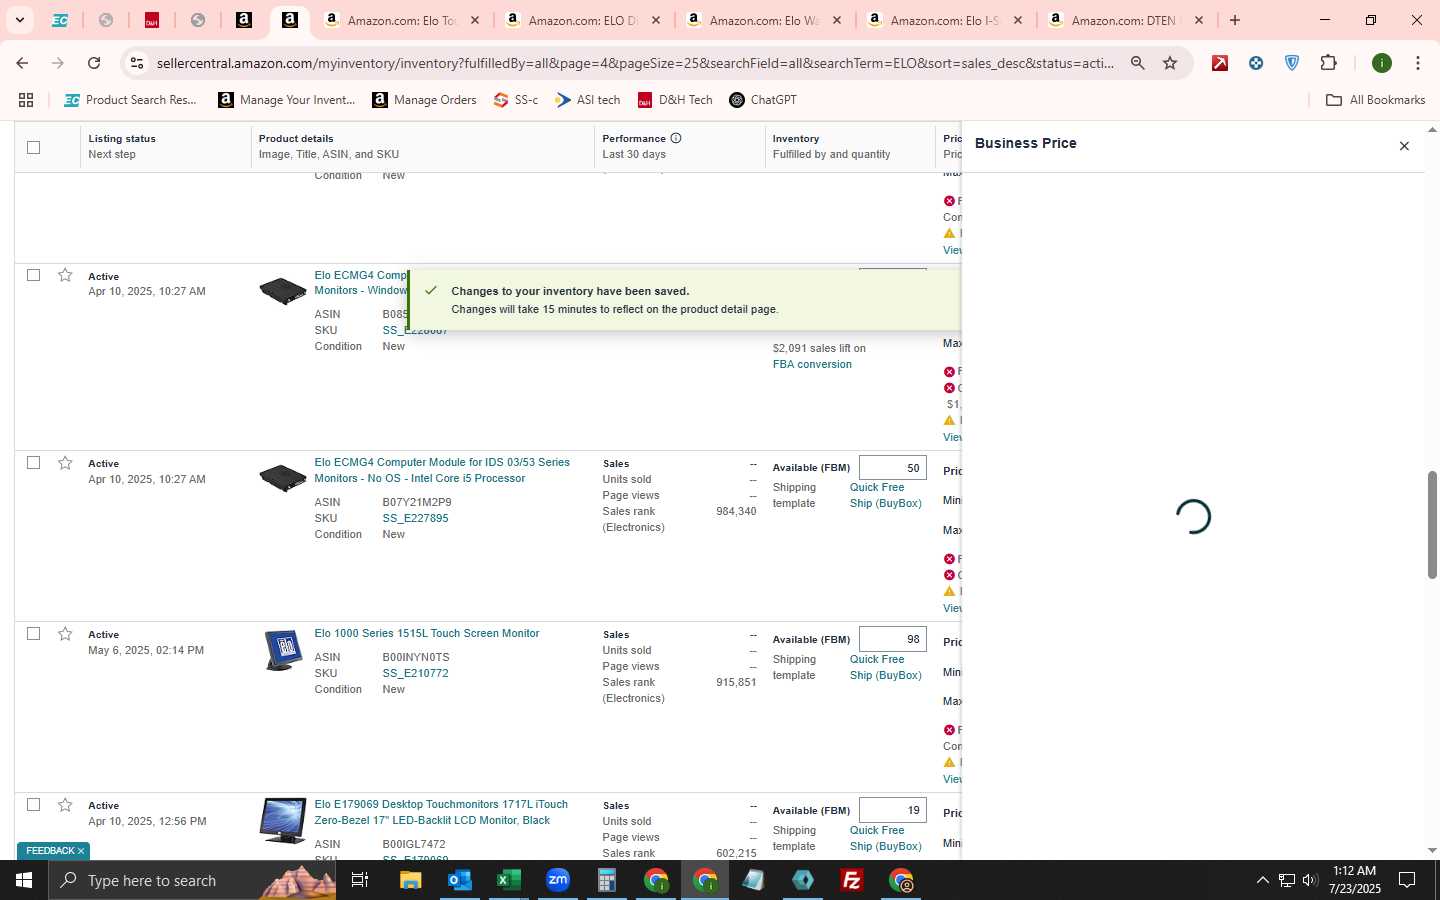The image size is (1440, 900).
Task: Open the Windows Start menu
Action: [x=24, y=880]
